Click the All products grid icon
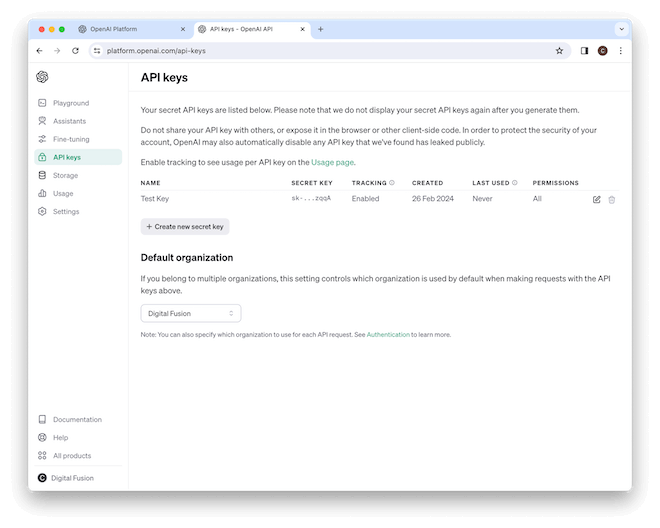 42,456
